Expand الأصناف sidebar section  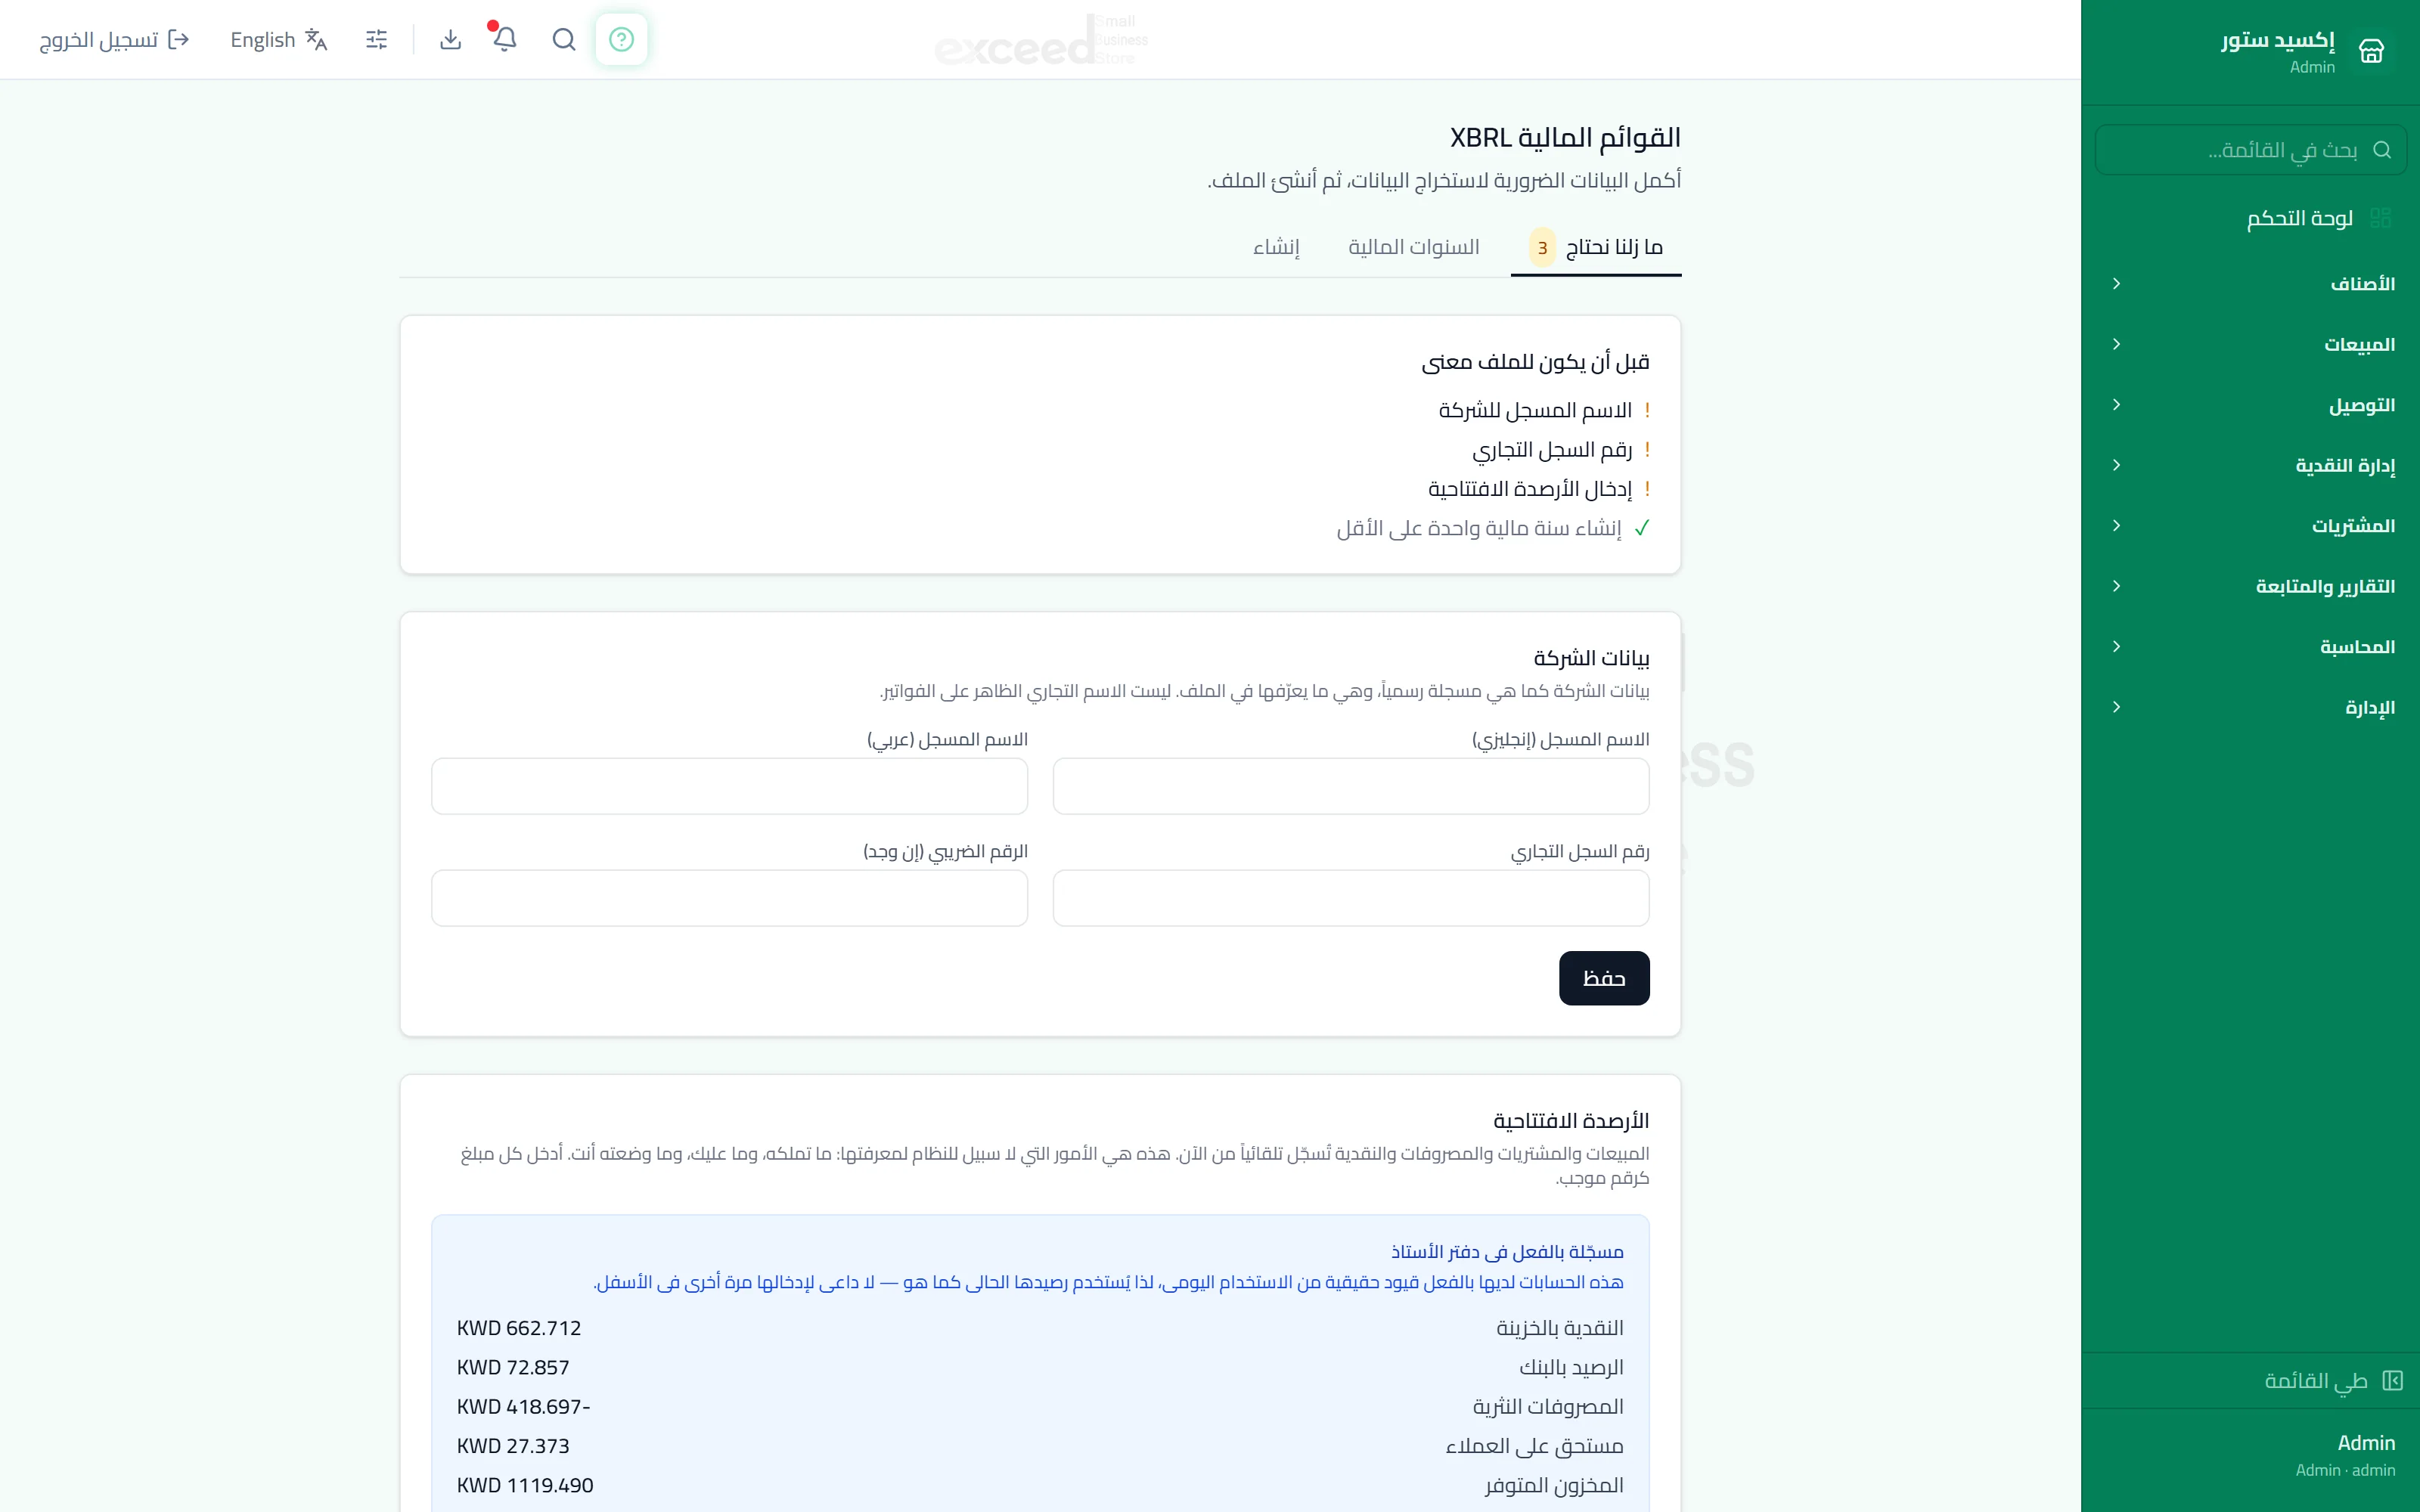pyautogui.click(x=2250, y=284)
